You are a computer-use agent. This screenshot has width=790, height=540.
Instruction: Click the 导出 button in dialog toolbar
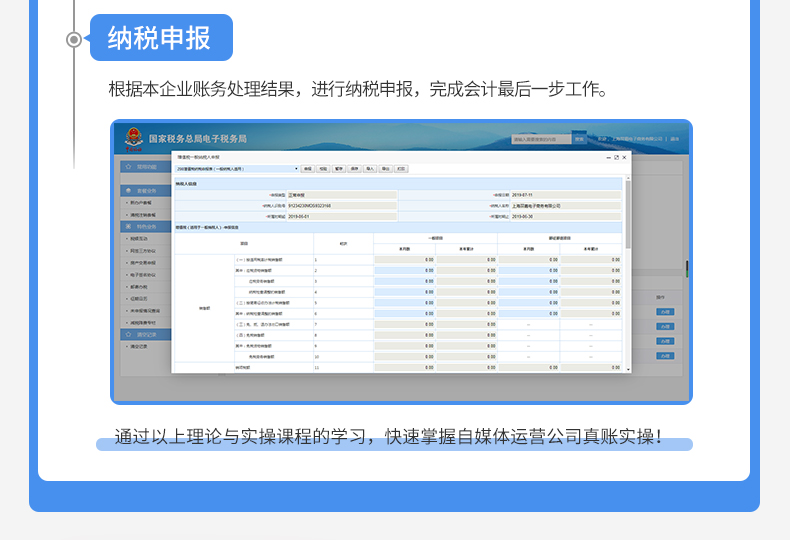click(x=385, y=169)
